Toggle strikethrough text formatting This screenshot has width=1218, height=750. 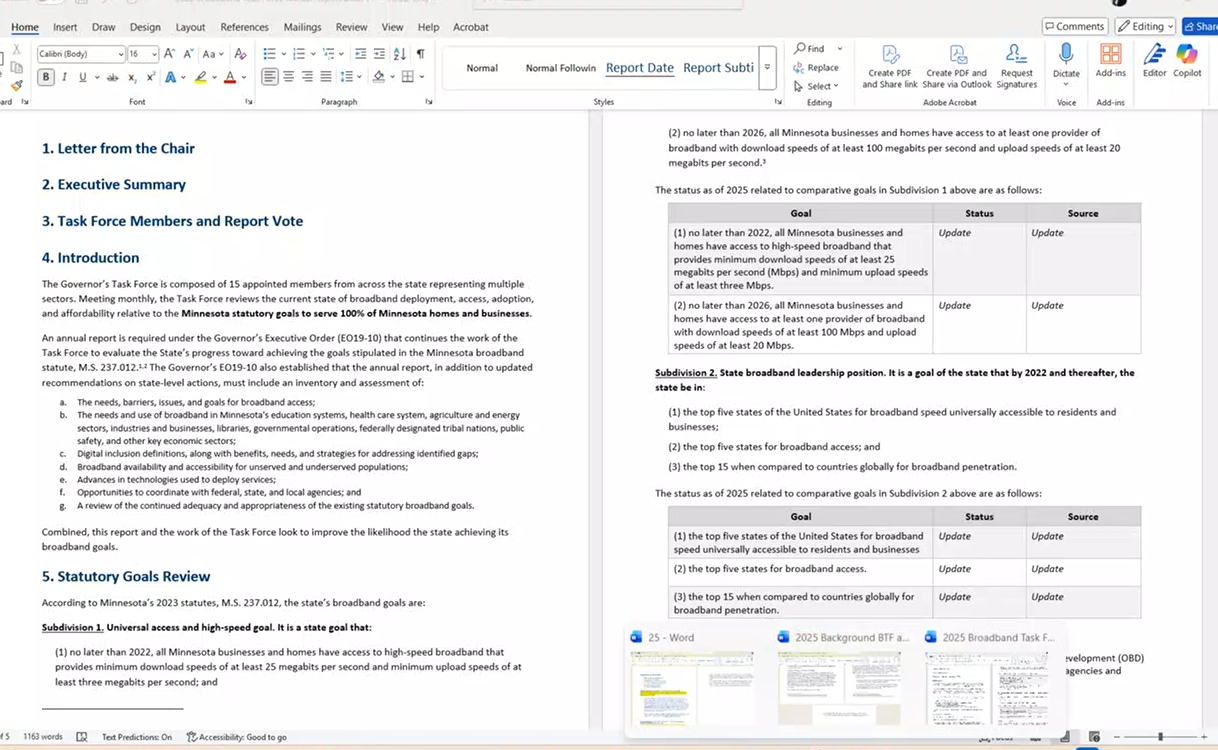click(x=112, y=77)
